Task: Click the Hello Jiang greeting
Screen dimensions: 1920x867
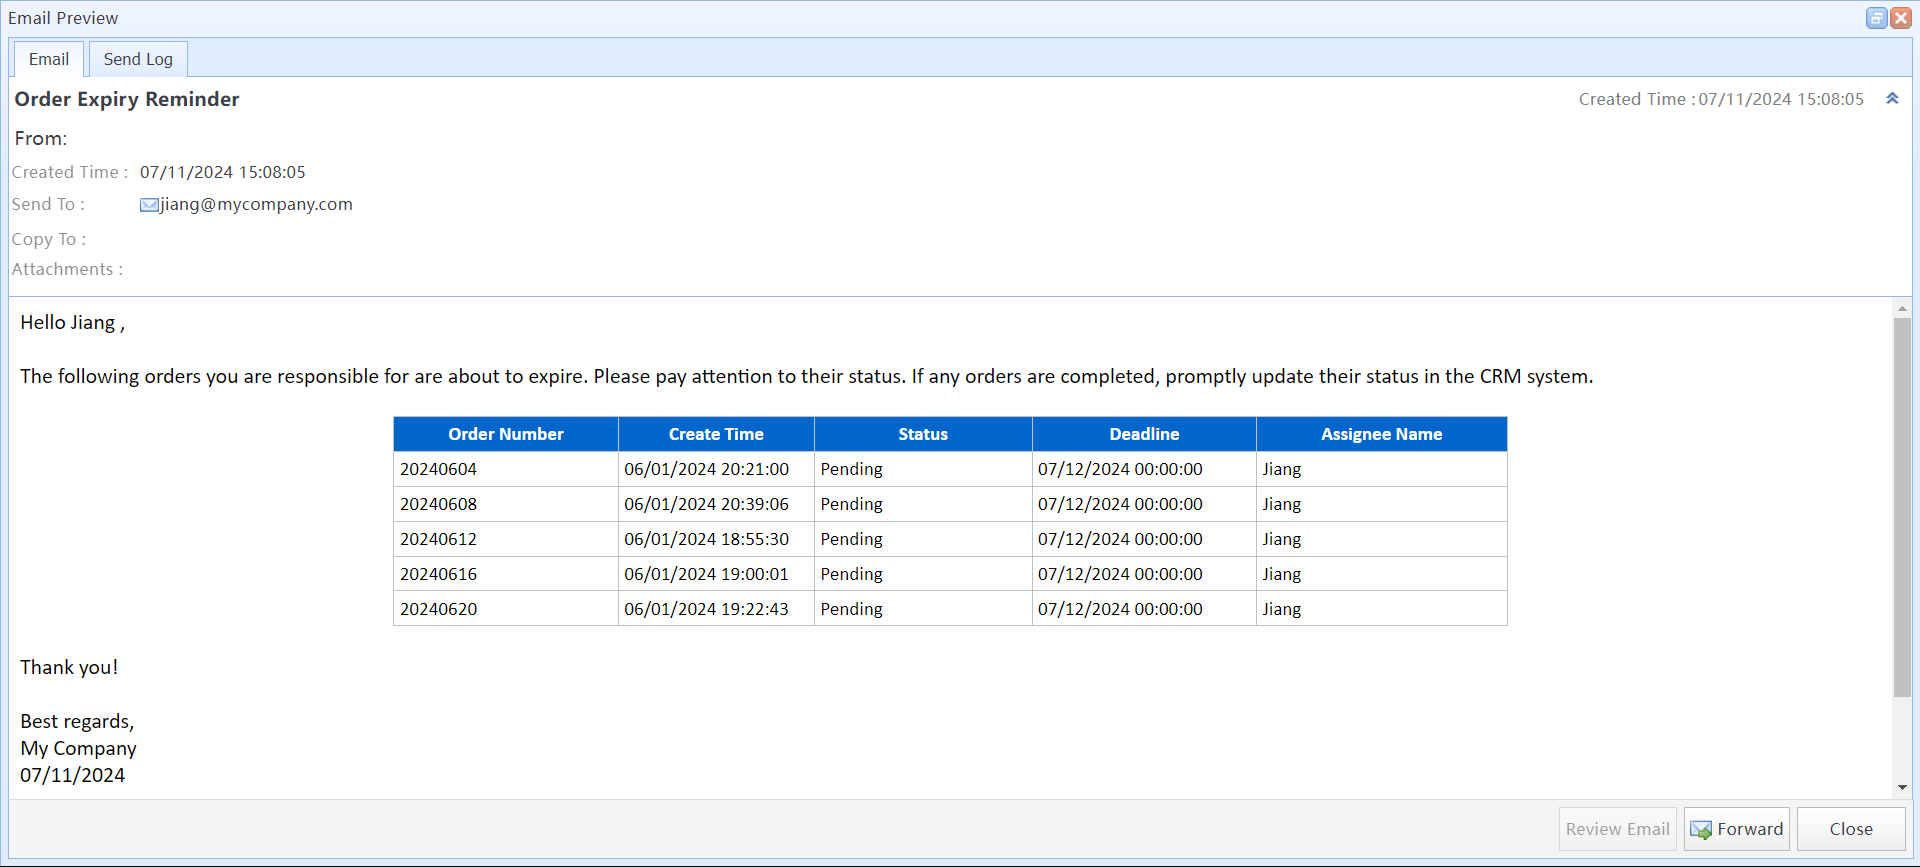Action: [x=72, y=323]
